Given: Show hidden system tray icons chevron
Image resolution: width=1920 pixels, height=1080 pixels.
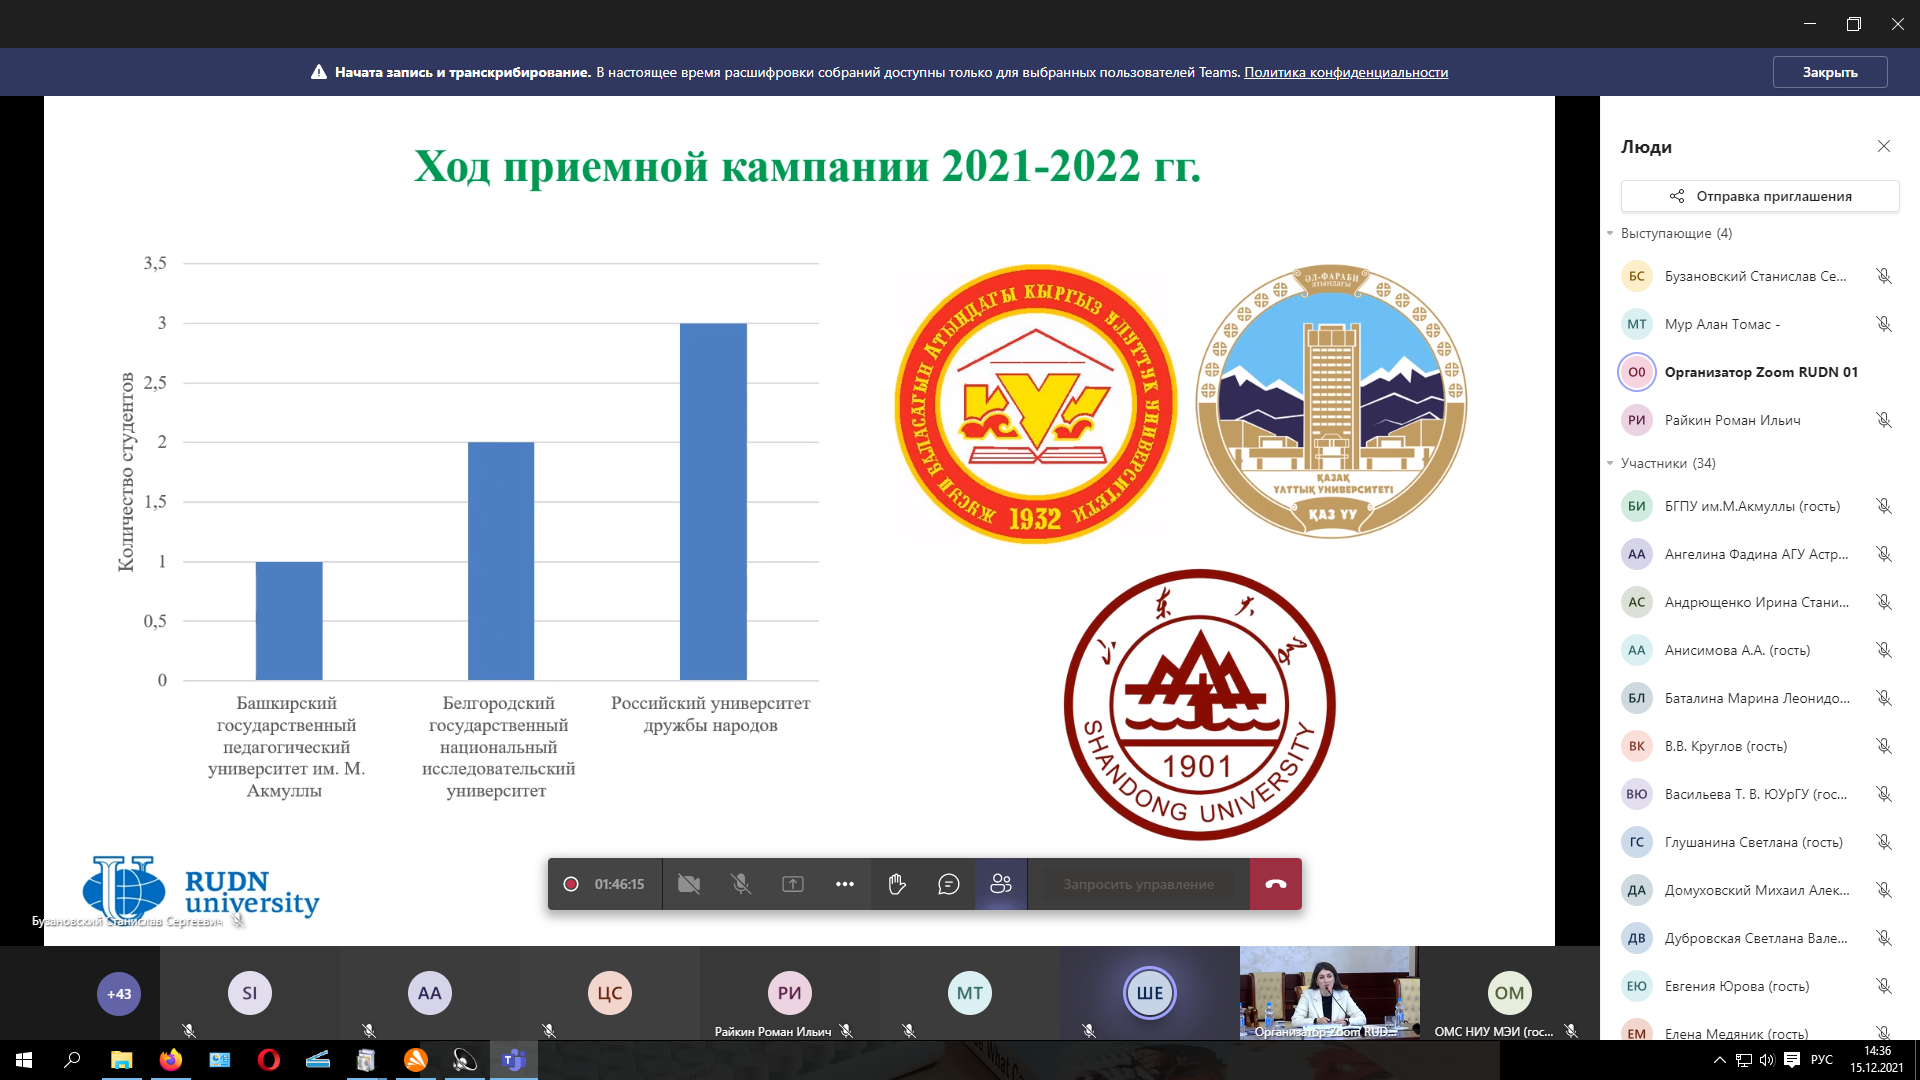Looking at the screenshot, I should [x=1719, y=1060].
